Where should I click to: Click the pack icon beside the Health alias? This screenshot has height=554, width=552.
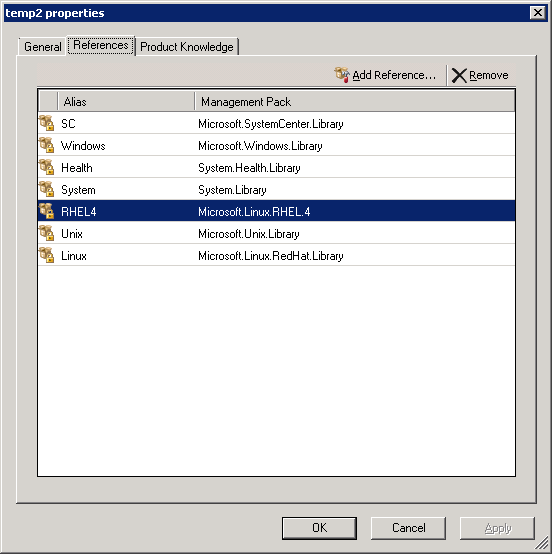click(46, 167)
